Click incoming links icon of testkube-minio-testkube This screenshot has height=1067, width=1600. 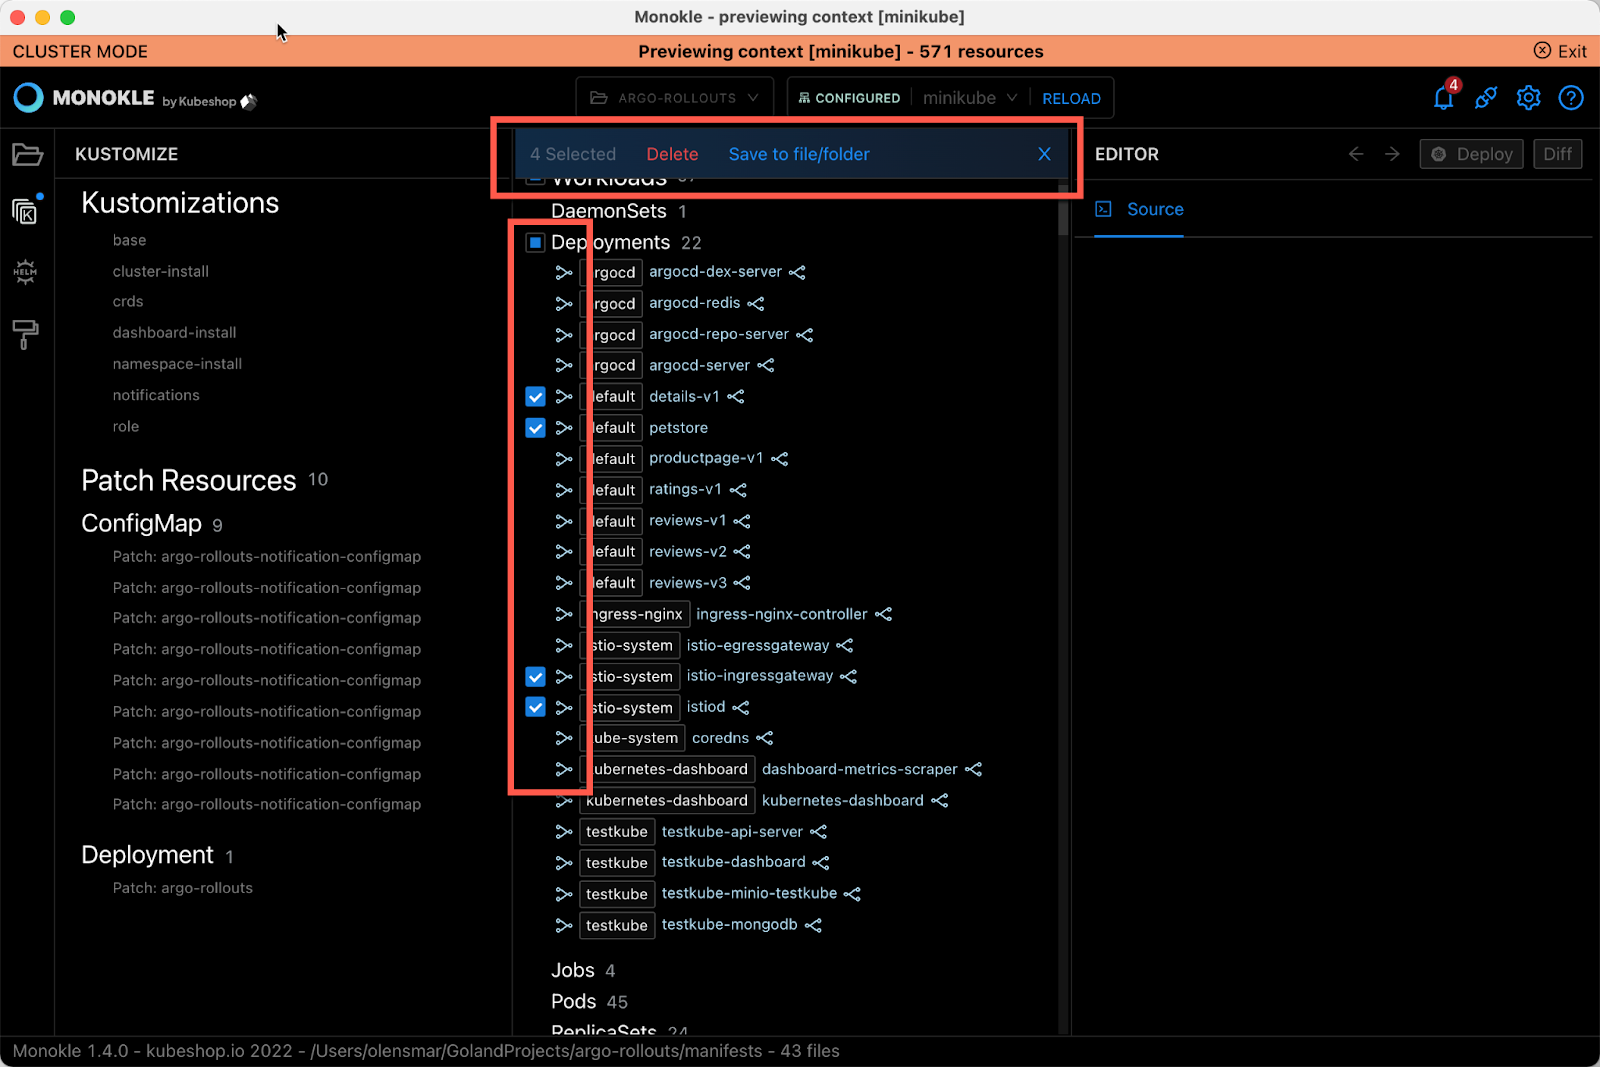564,894
